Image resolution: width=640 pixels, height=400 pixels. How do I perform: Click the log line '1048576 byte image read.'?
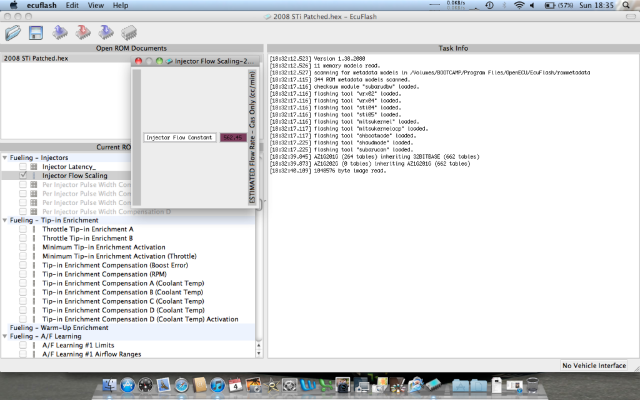tap(328, 171)
